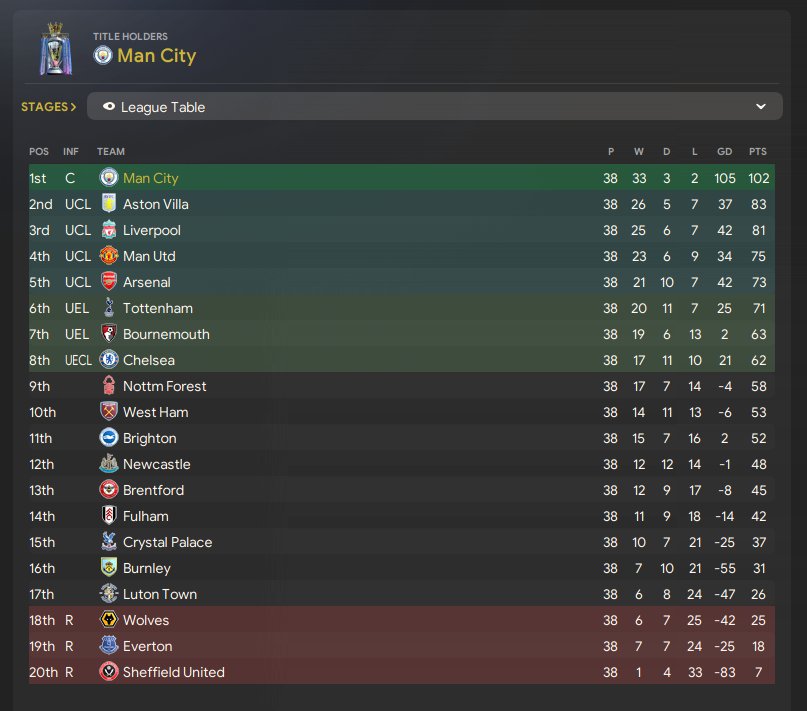
Task: Click the Man City crest in the header
Action: (x=103, y=55)
